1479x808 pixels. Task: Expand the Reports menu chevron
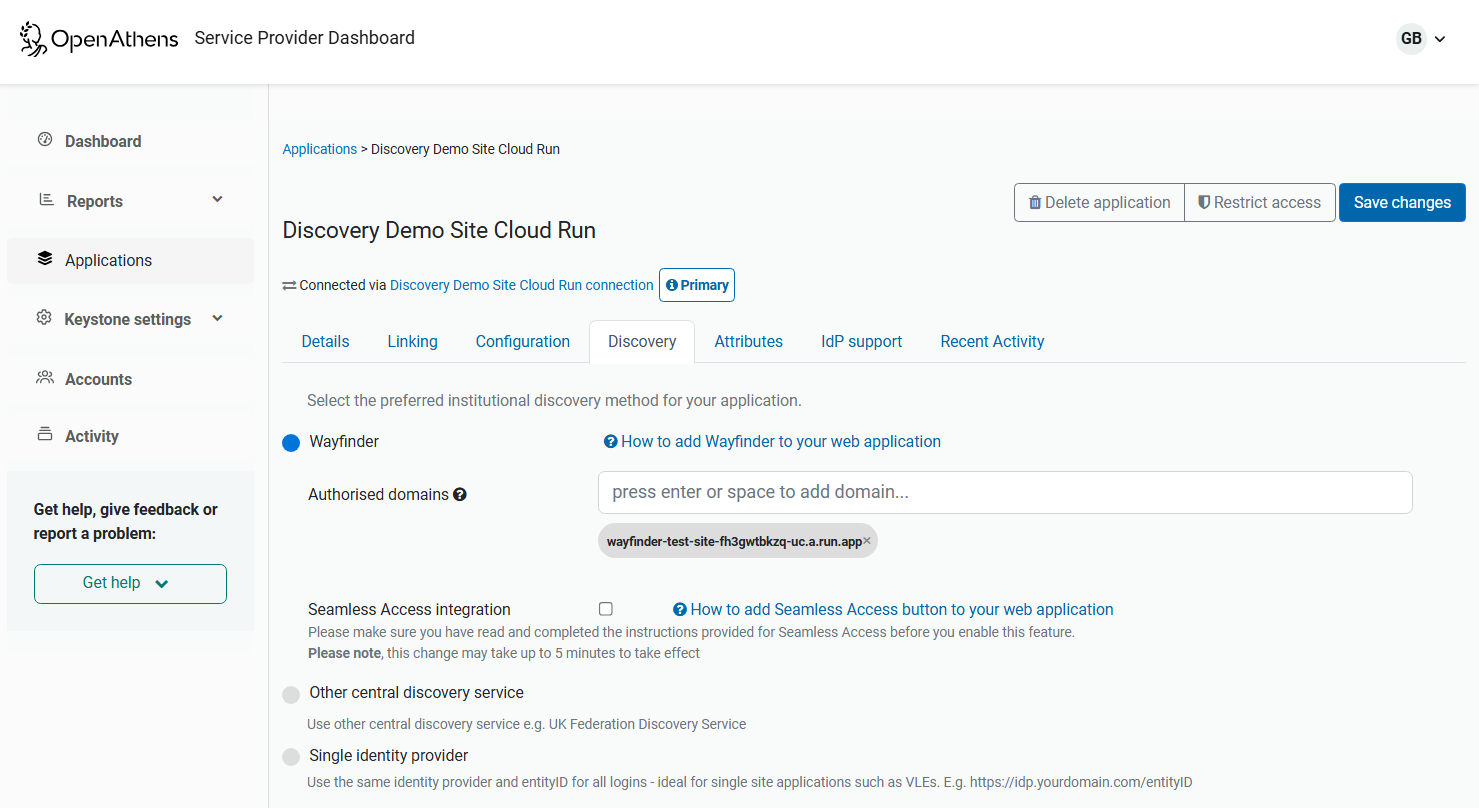point(217,199)
